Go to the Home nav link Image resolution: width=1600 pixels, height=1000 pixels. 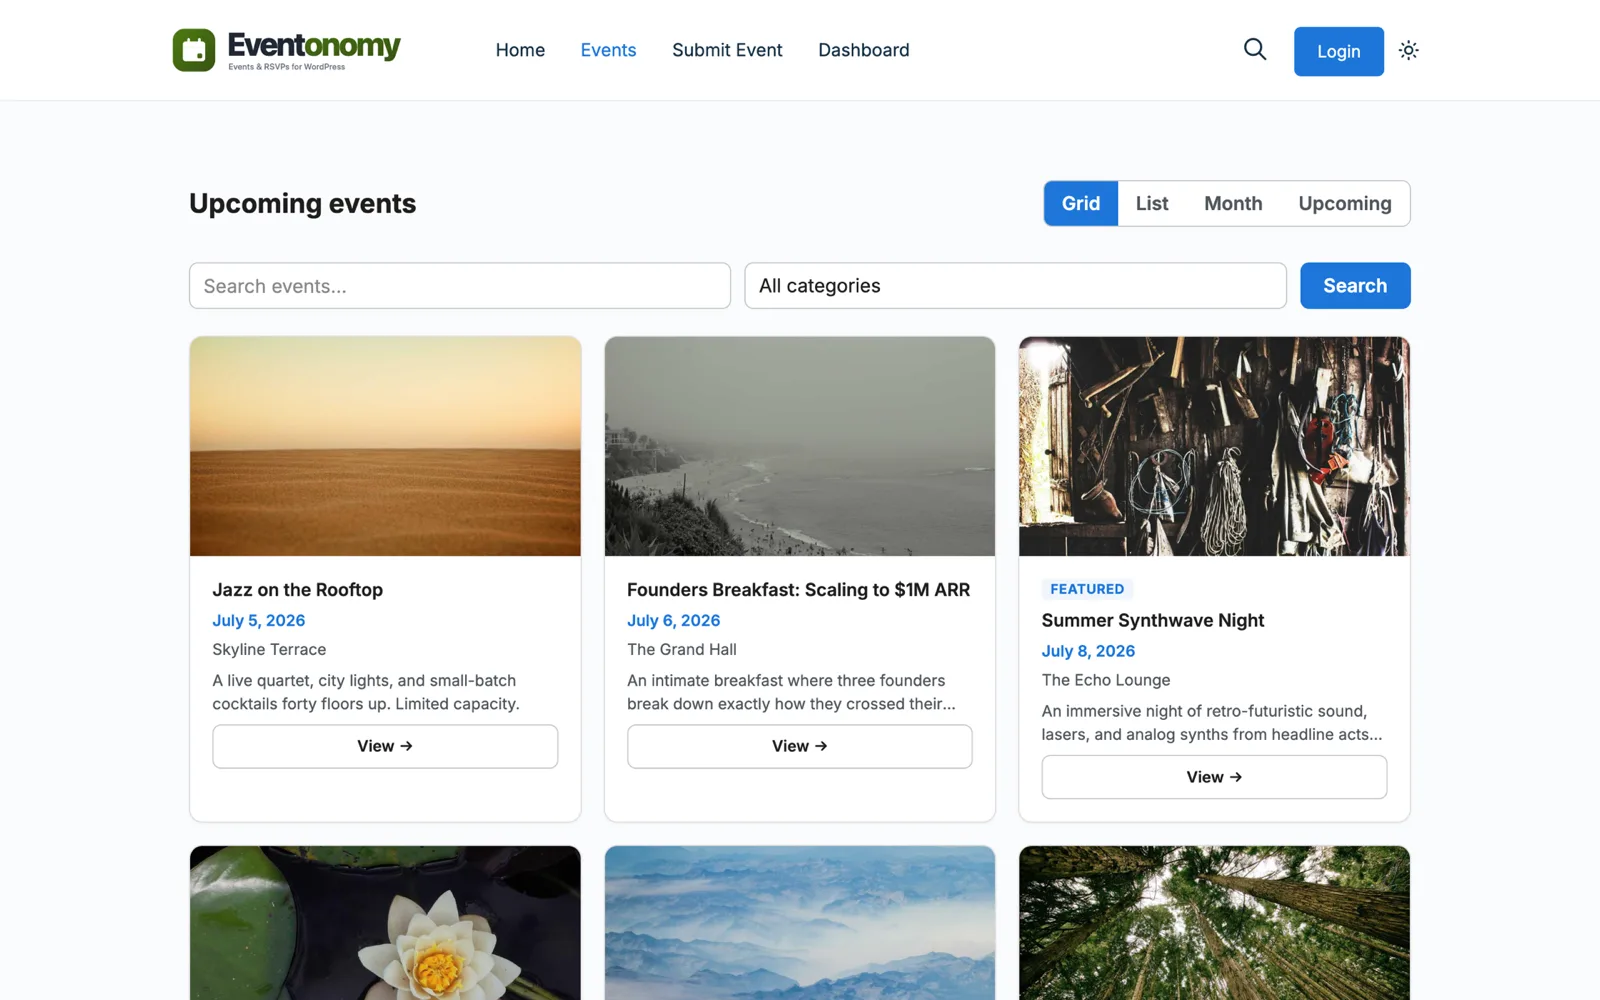[520, 50]
